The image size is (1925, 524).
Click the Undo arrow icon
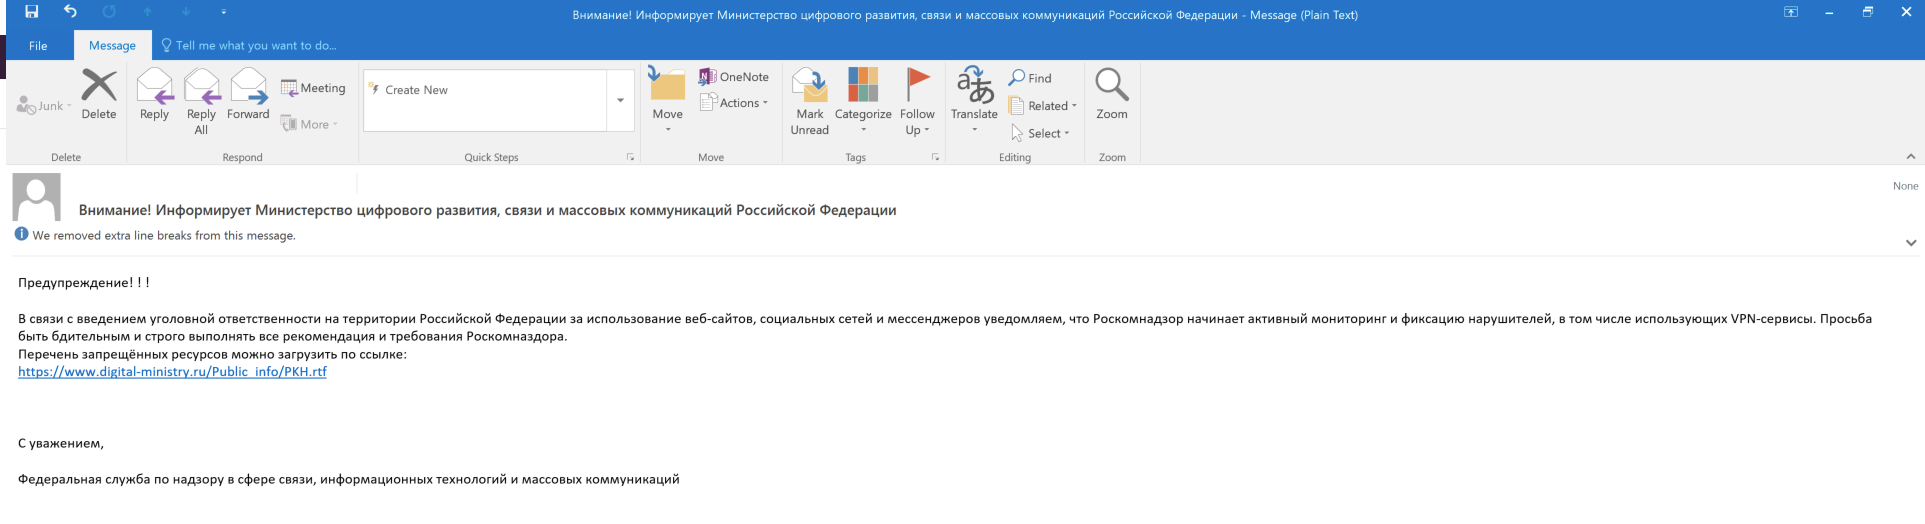[70, 12]
